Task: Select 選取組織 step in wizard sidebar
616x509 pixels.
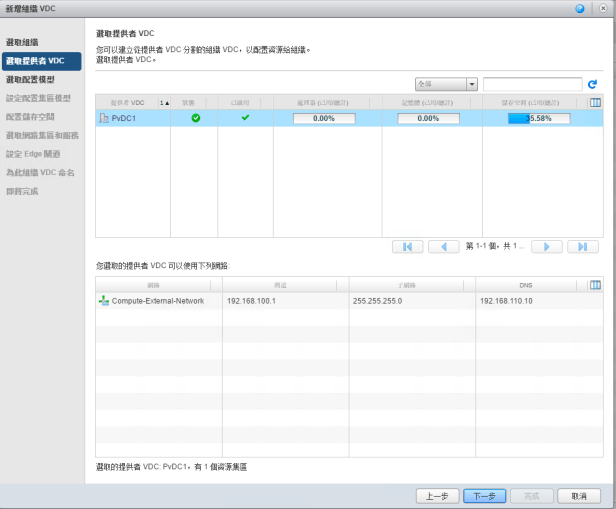Action: [x=22, y=43]
